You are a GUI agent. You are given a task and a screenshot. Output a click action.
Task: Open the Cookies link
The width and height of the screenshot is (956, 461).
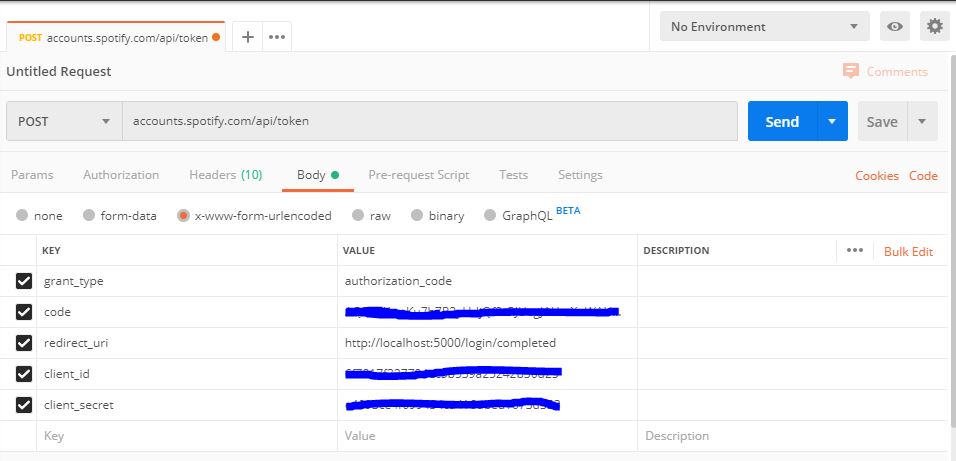click(x=877, y=176)
